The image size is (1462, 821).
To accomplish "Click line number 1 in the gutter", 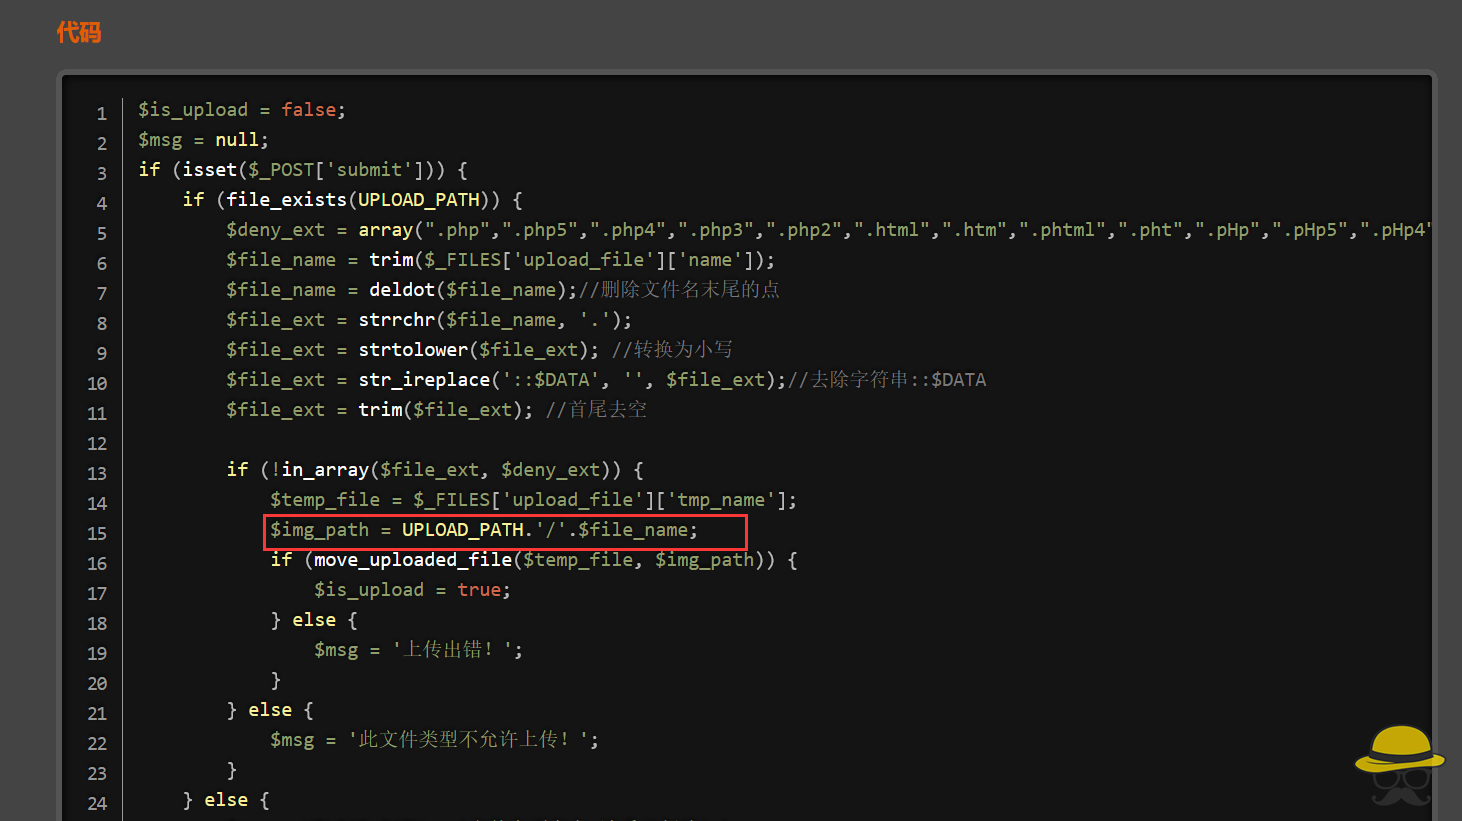I will click(101, 113).
